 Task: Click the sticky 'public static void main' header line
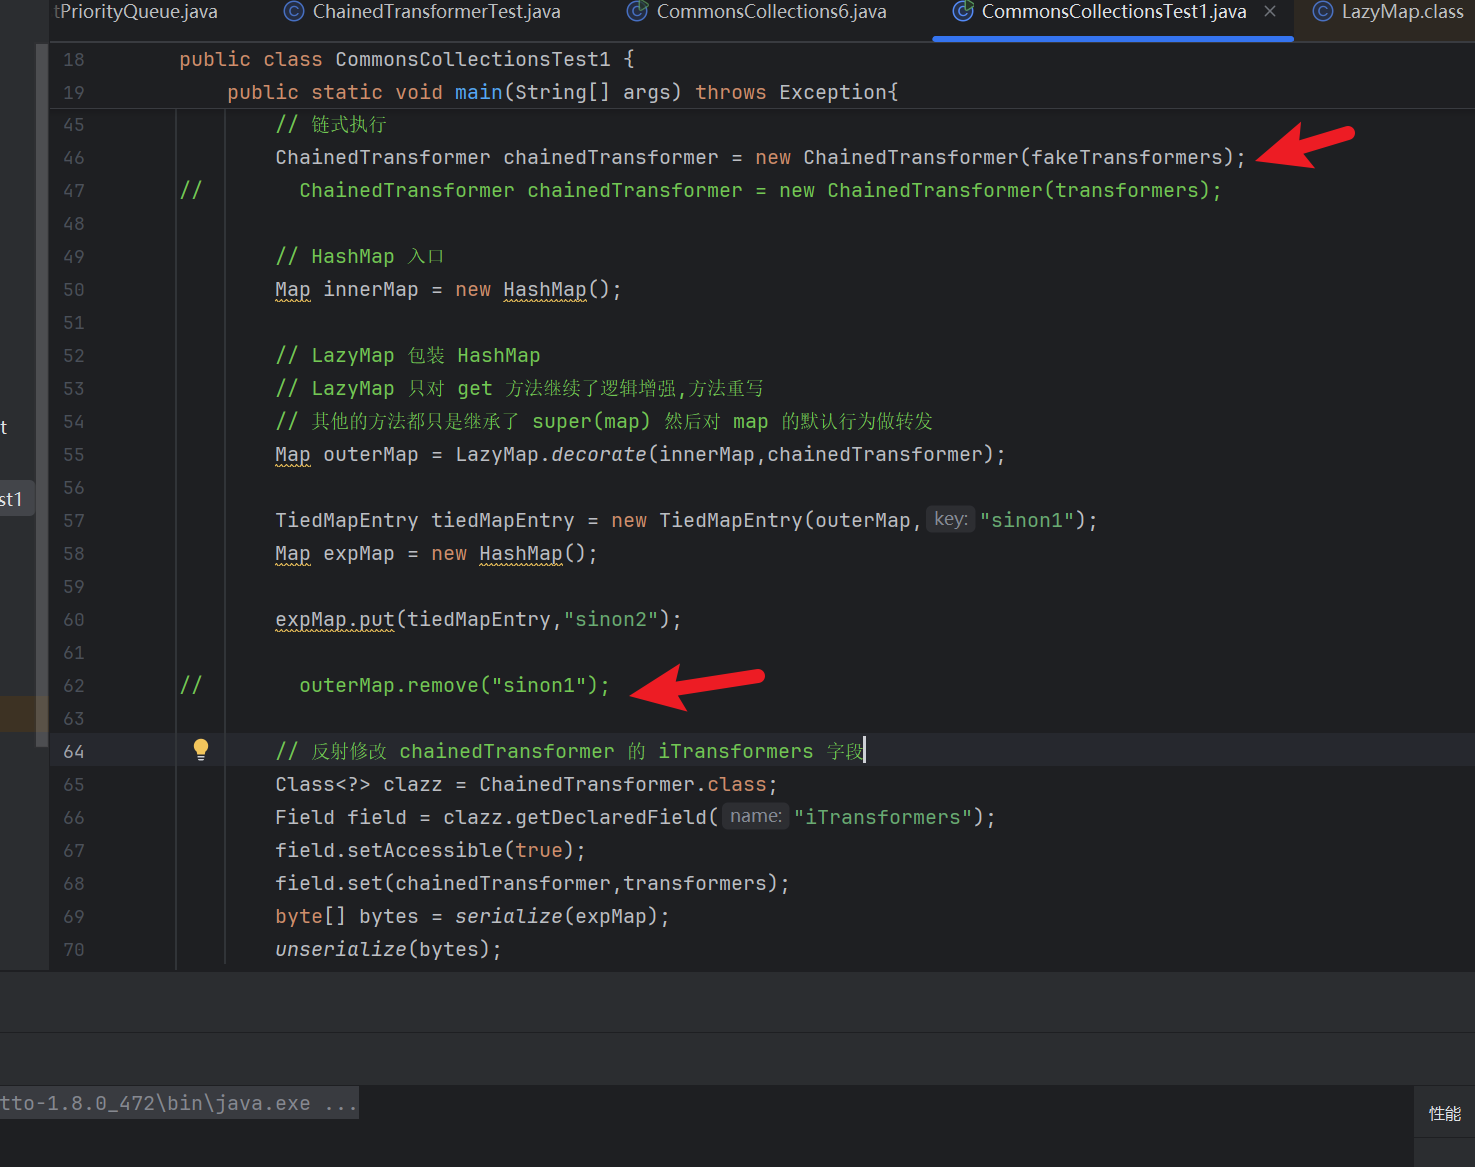pos(562,92)
